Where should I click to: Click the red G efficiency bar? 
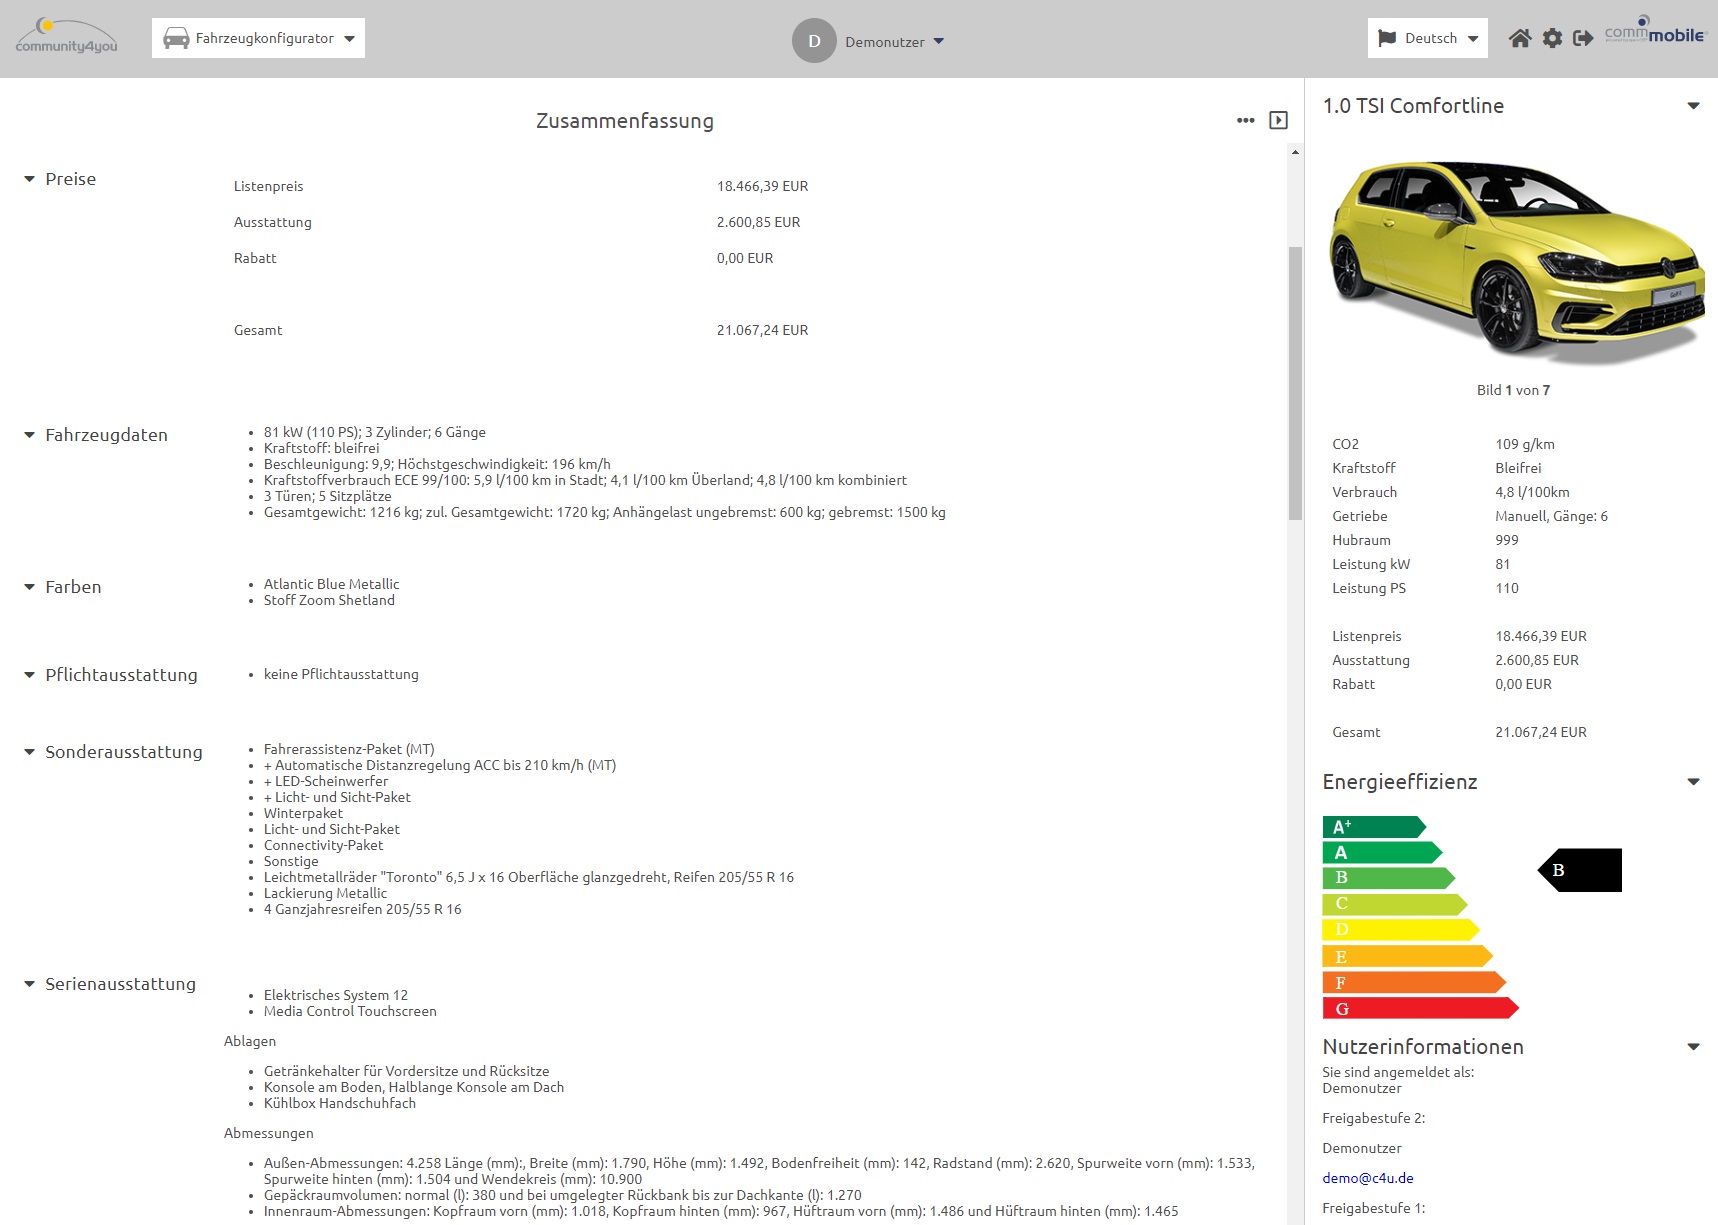click(x=1420, y=1009)
